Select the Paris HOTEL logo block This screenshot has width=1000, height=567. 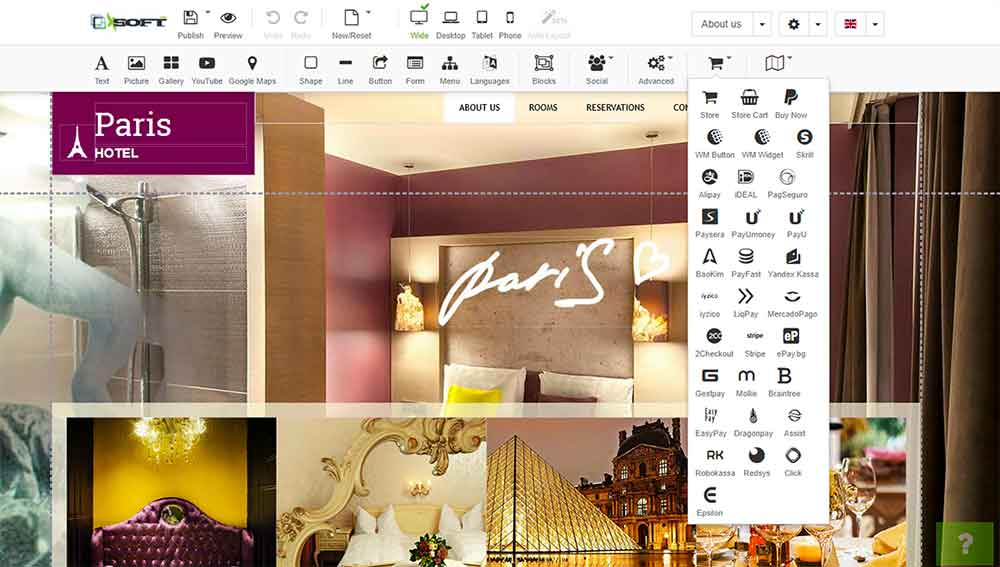[x=153, y=133]
